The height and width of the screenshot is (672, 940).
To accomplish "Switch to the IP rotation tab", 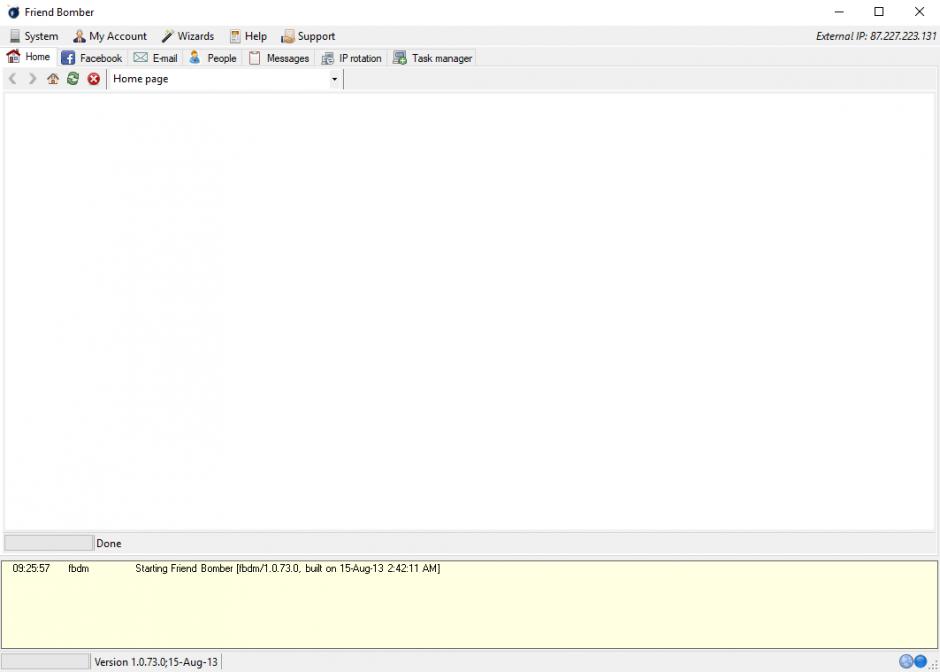I will 351,58.
